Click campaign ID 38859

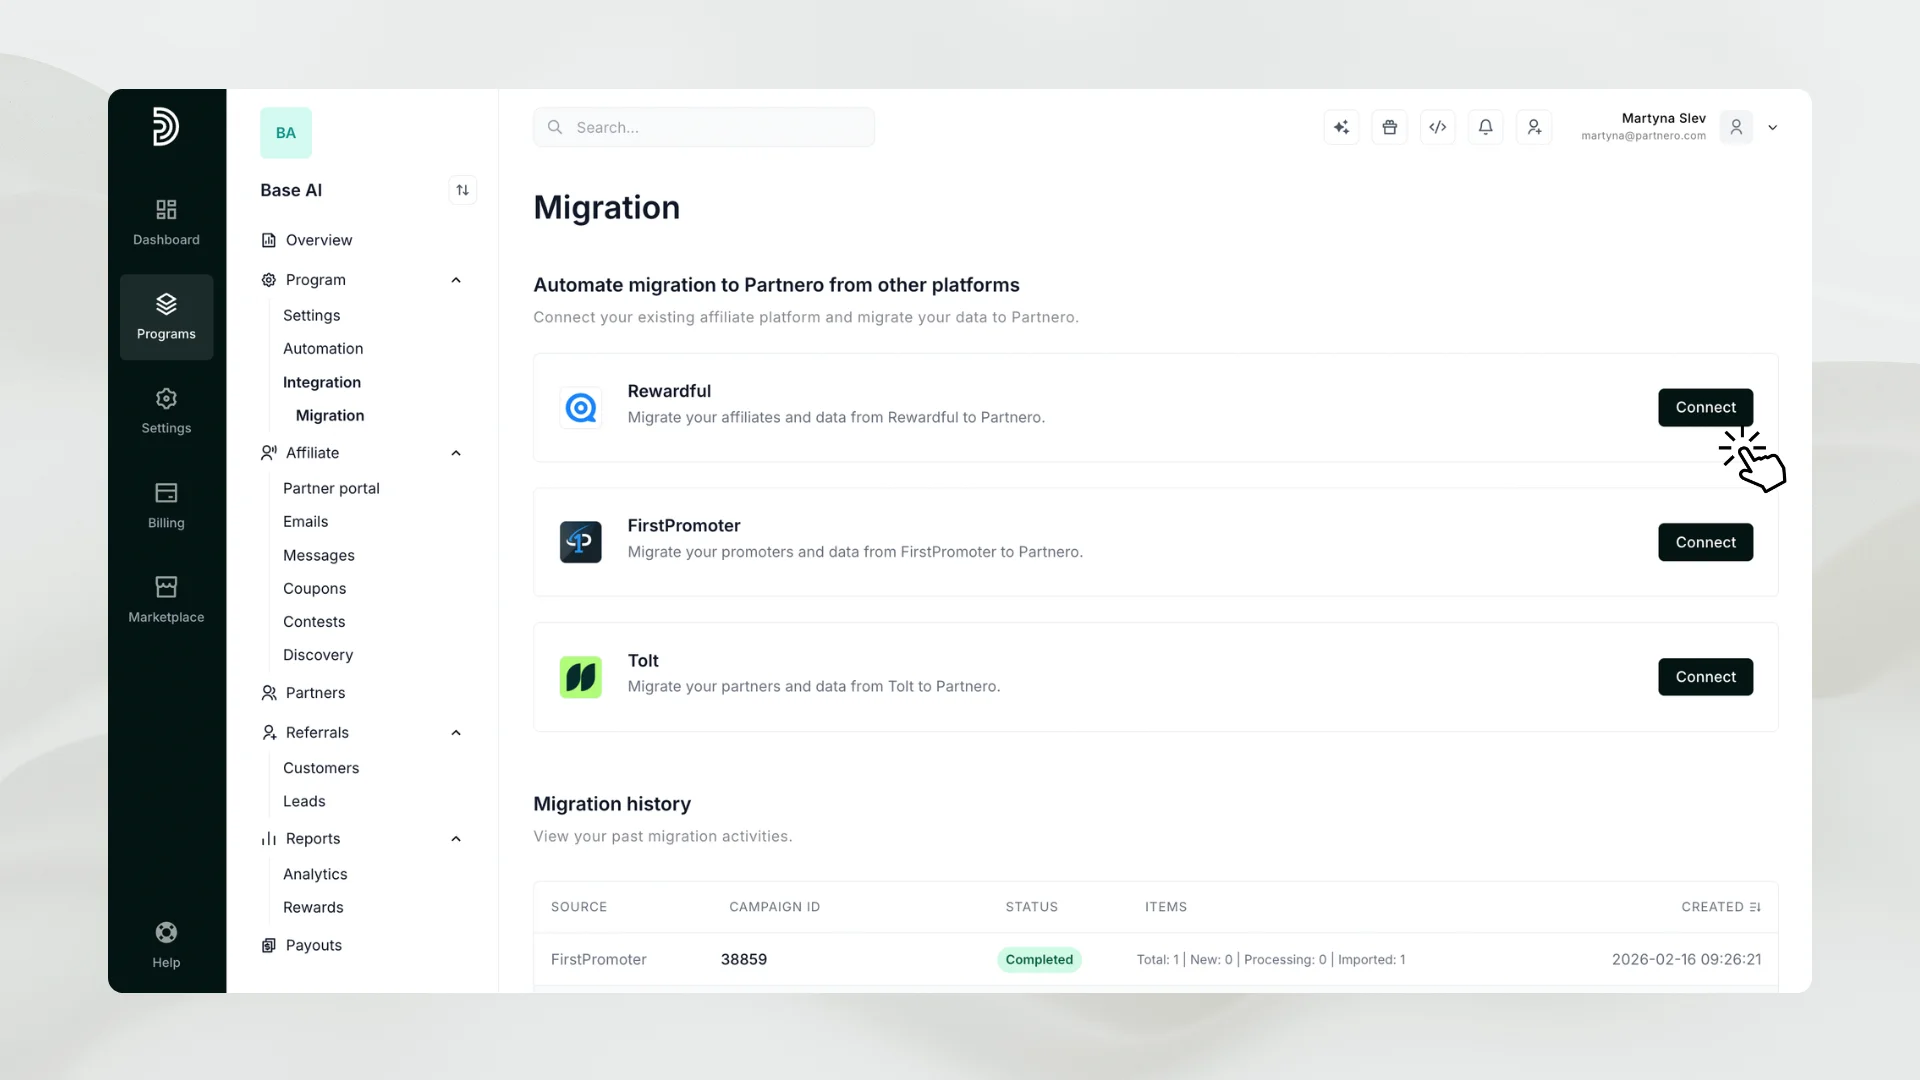click(744, 959)
